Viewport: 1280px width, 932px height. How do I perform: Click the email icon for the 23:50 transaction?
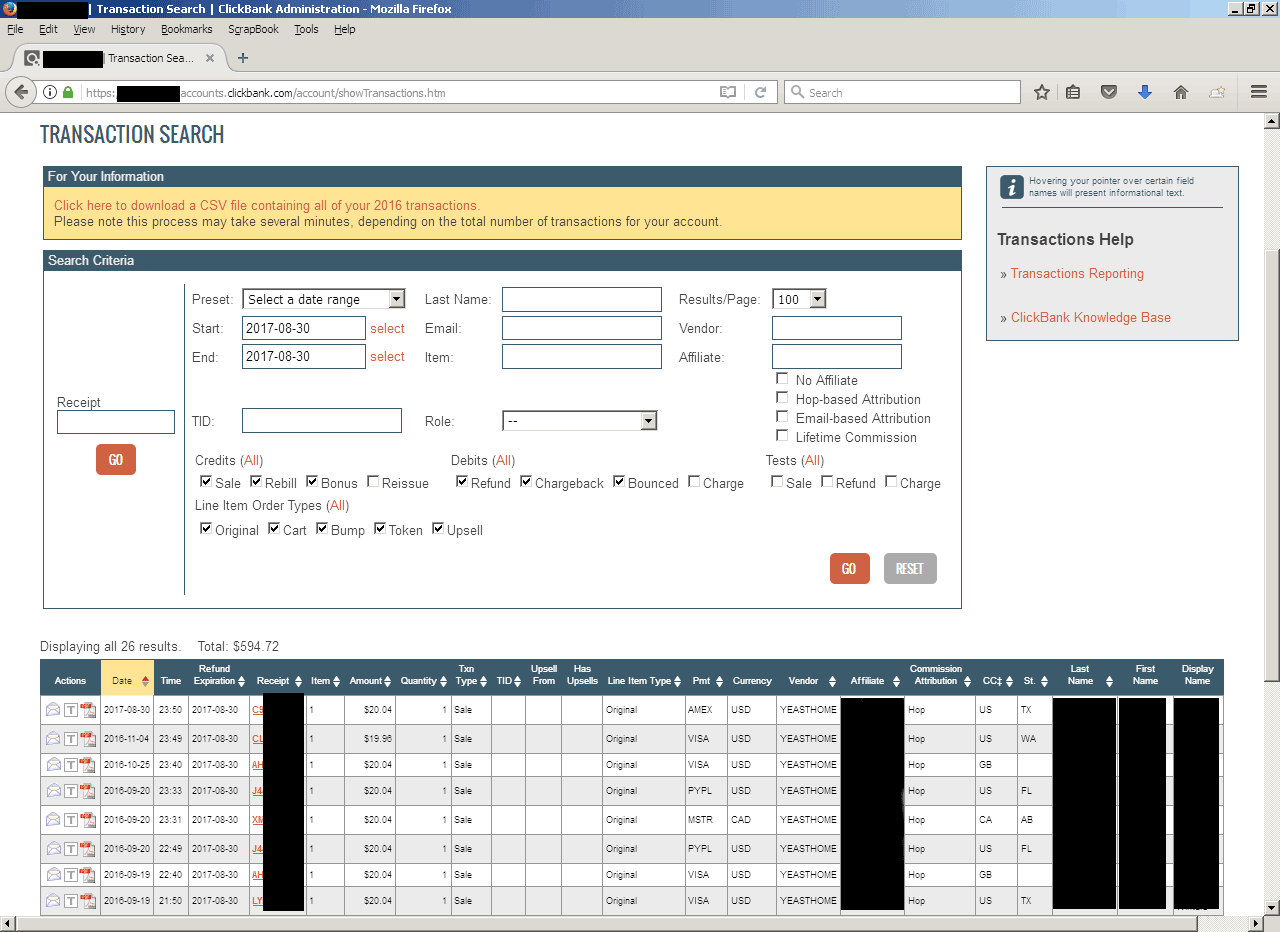(53, 710)
